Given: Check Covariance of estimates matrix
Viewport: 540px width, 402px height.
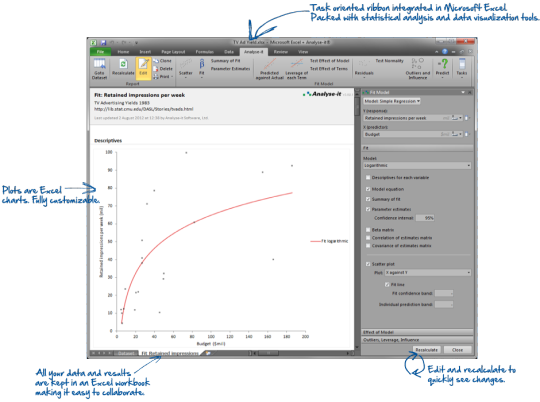Looking at the screenshot, I should (x=368, y=246).
